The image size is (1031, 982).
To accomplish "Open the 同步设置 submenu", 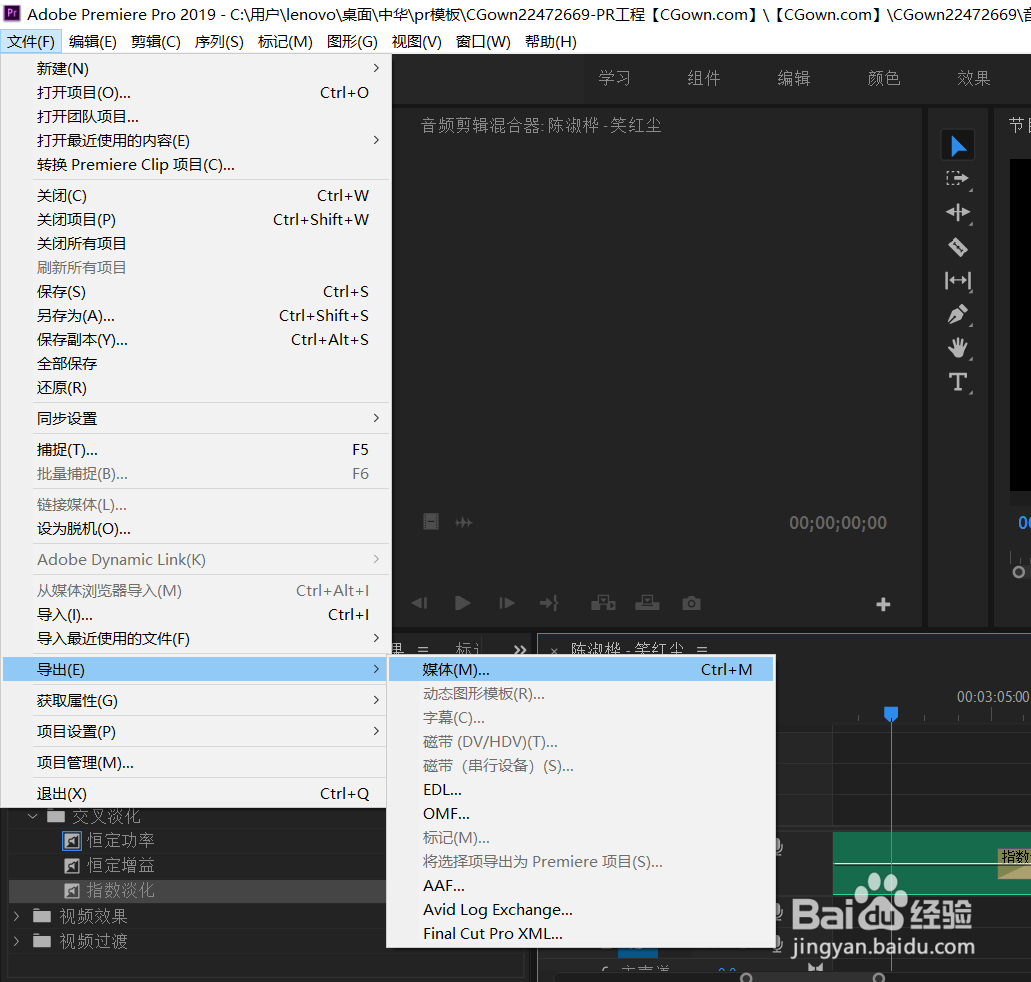I will [196, 418].
